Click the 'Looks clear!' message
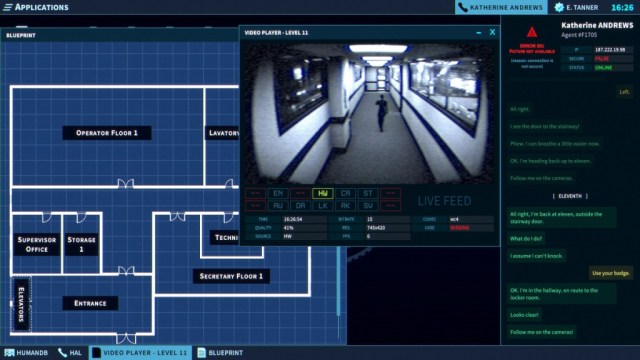Screen dimensions: 640x360 point(524,315)
